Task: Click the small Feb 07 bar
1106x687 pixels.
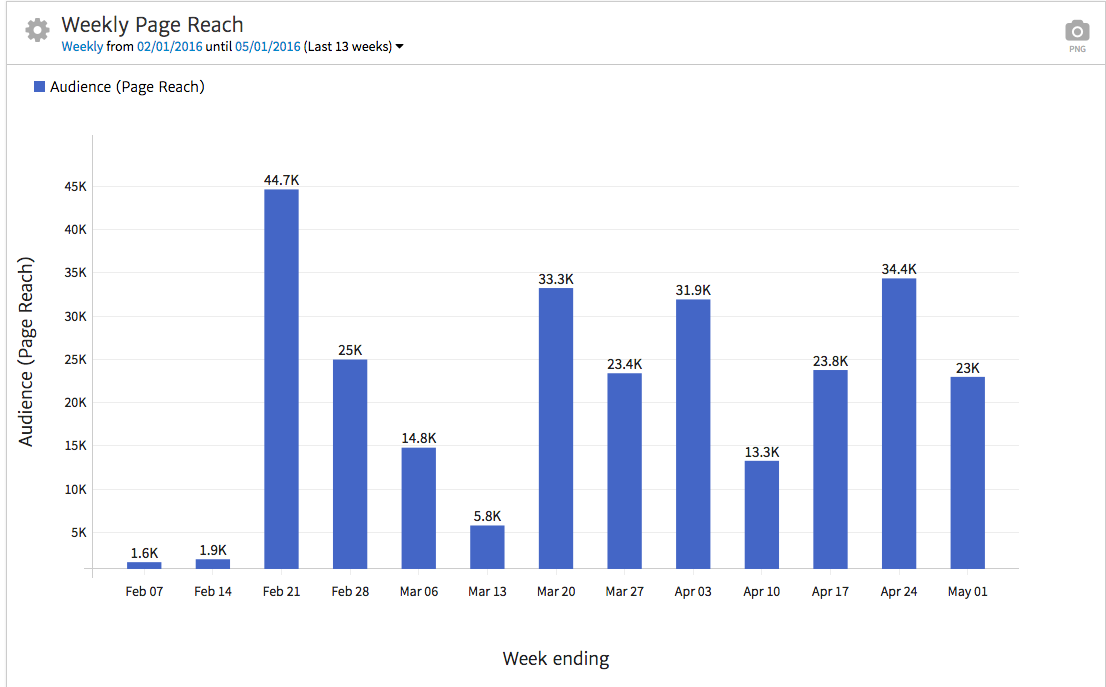Action: click(144, 565)
